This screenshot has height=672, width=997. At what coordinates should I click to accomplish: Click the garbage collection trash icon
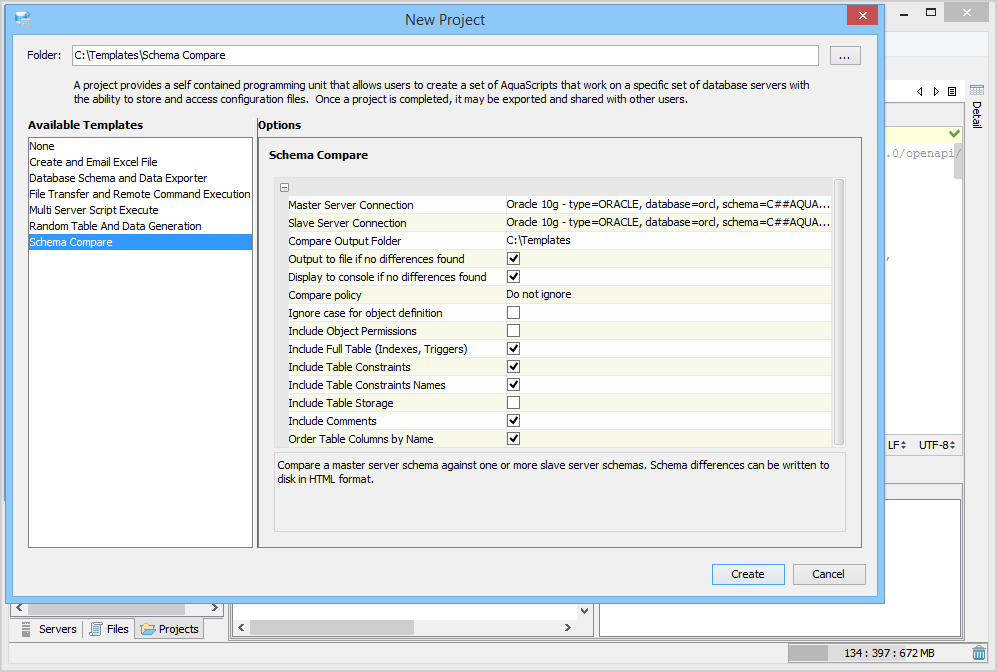(979, 653)
